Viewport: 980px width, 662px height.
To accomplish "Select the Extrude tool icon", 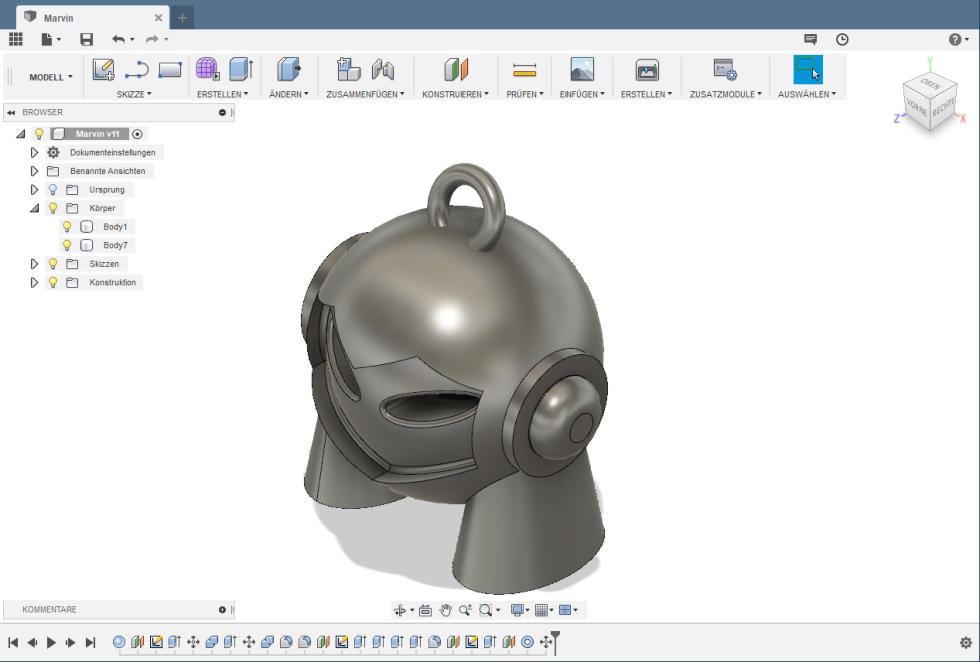I will [x=241, y=69].
